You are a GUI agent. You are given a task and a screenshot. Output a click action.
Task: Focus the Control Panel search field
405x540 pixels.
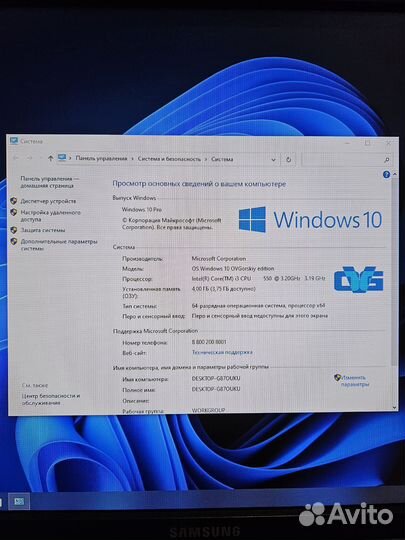point(346,160)
